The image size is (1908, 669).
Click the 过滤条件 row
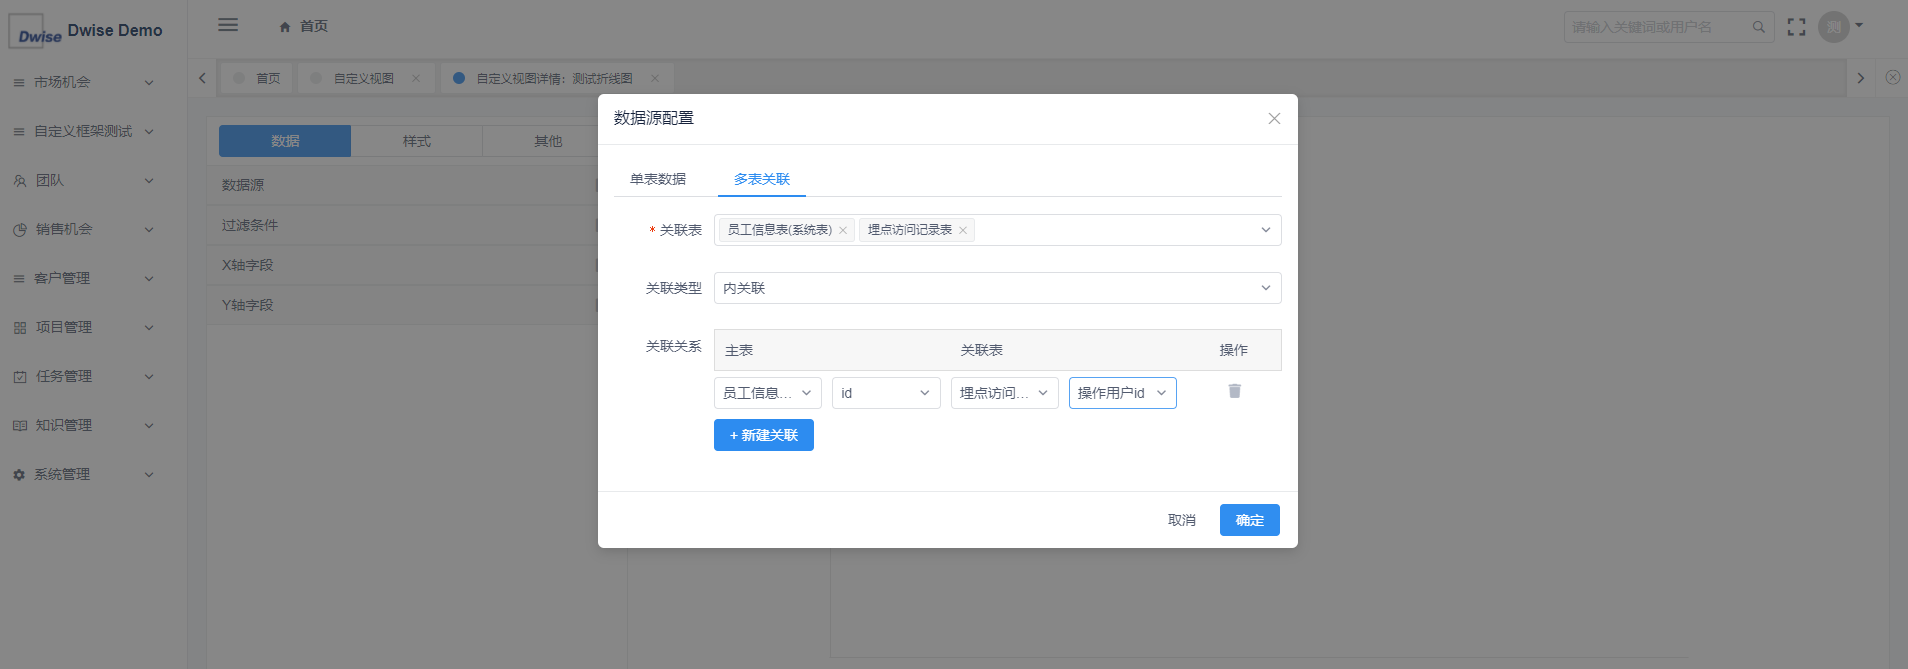[403, 225]
